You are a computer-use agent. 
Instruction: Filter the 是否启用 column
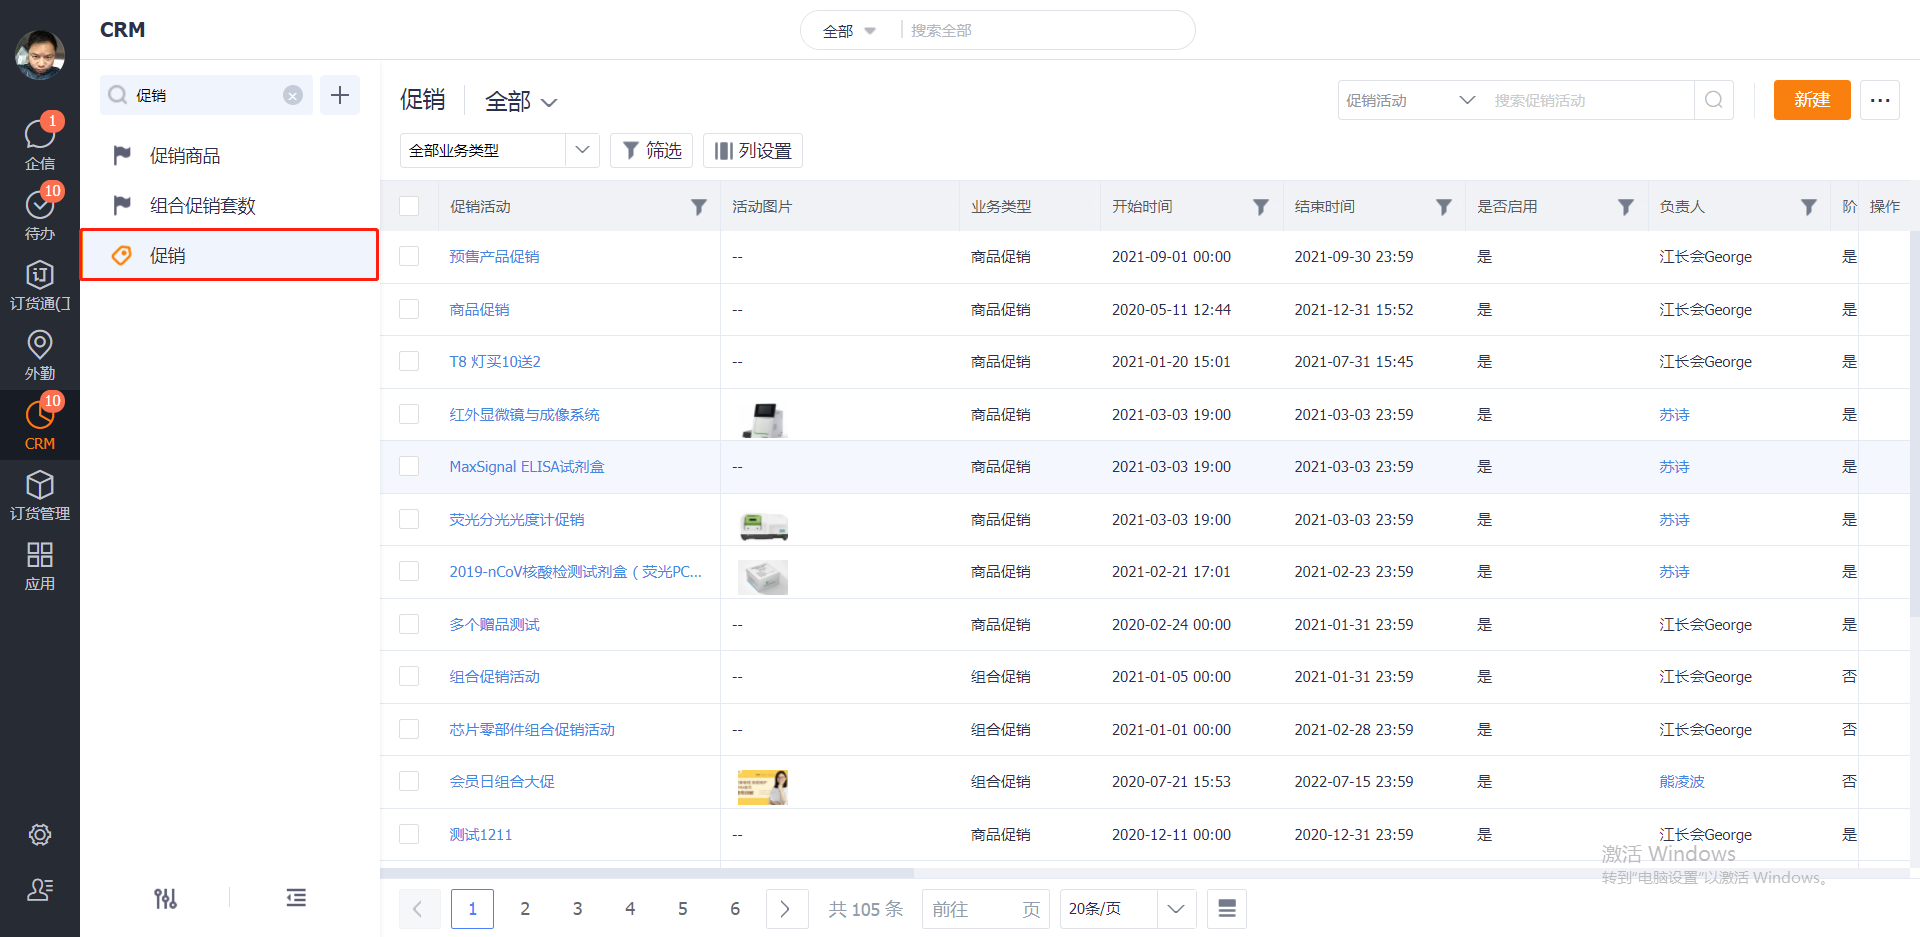tap(1626, 207)
